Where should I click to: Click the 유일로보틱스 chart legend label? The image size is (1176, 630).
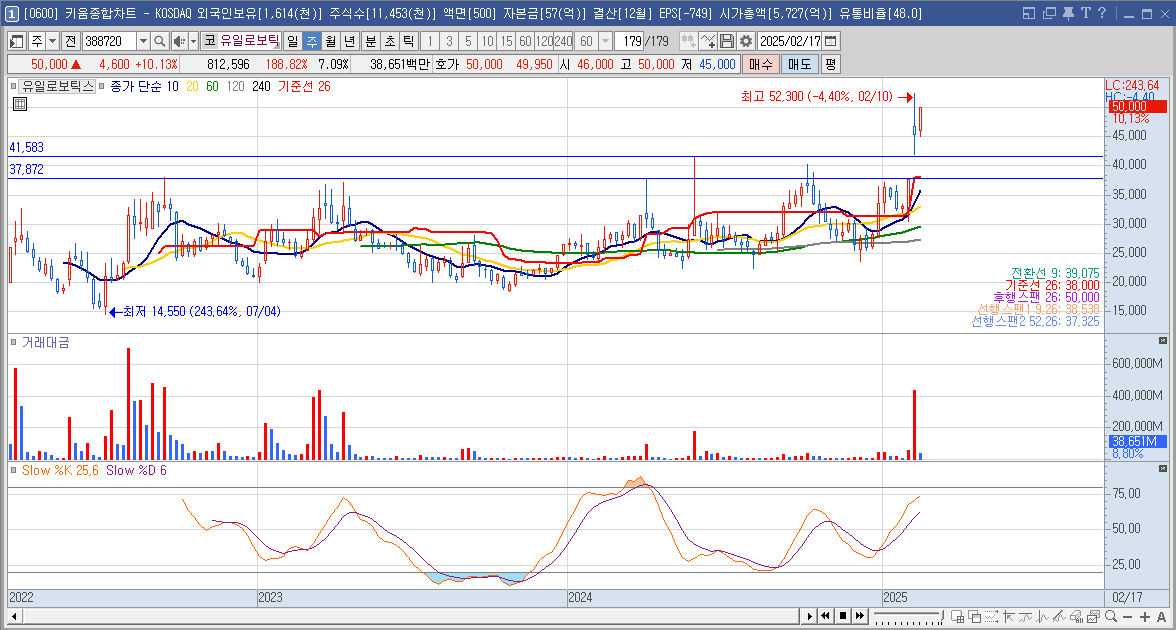click(x=58, y=86)
